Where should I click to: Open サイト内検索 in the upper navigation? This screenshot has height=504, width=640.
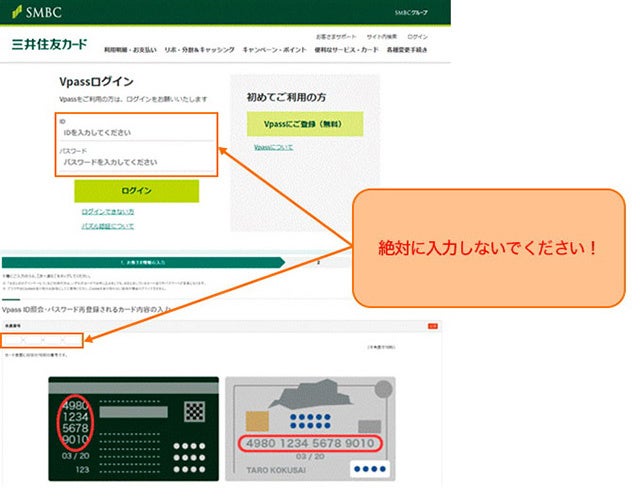(x=382, y=37)
